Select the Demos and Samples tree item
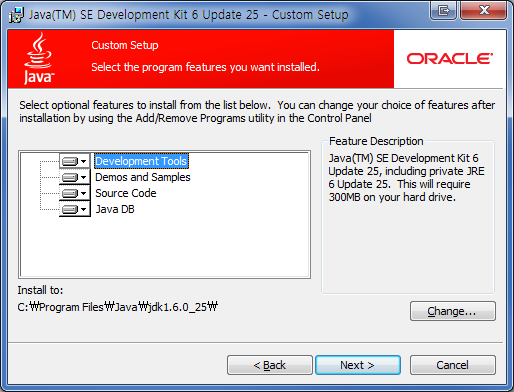The height and width of the screenshot is (392, 514). pos(143,177)
